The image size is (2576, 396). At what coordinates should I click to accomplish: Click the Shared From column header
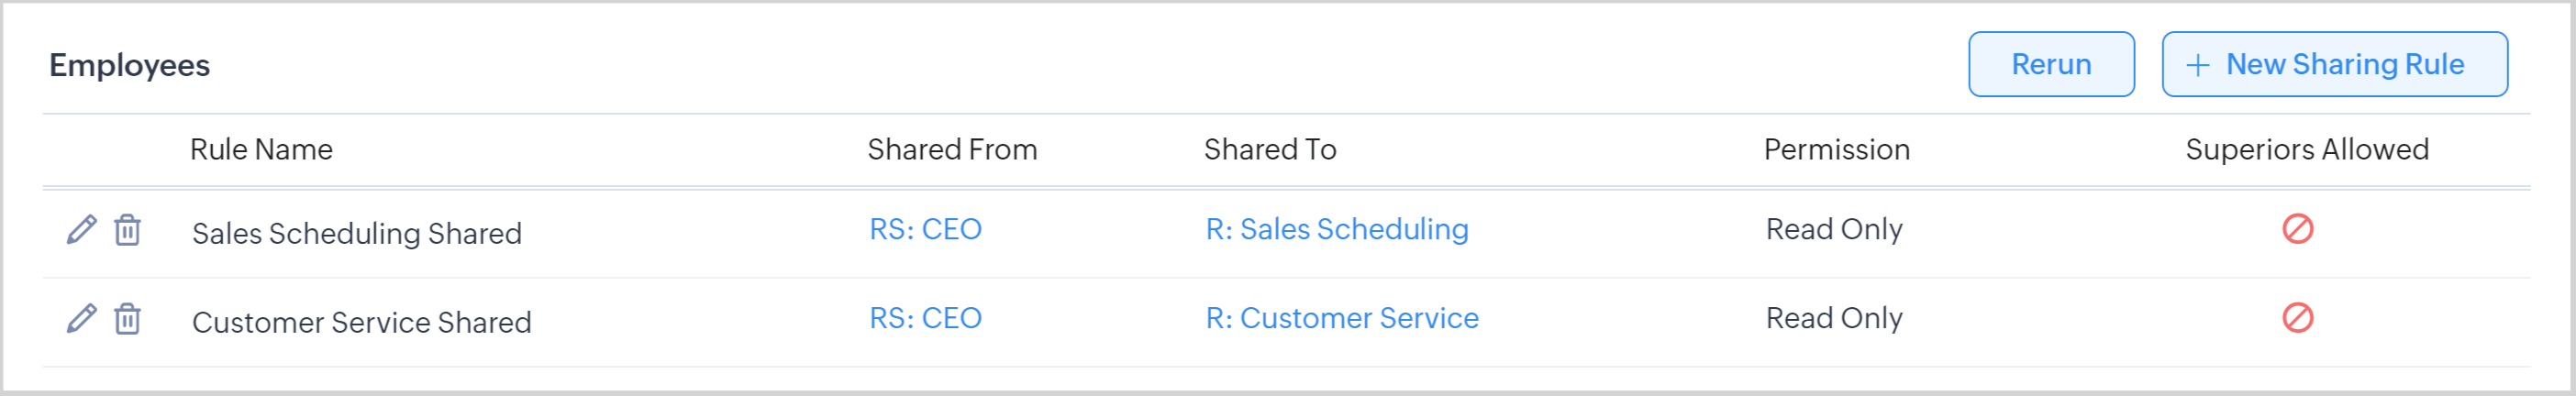point(951,149)
